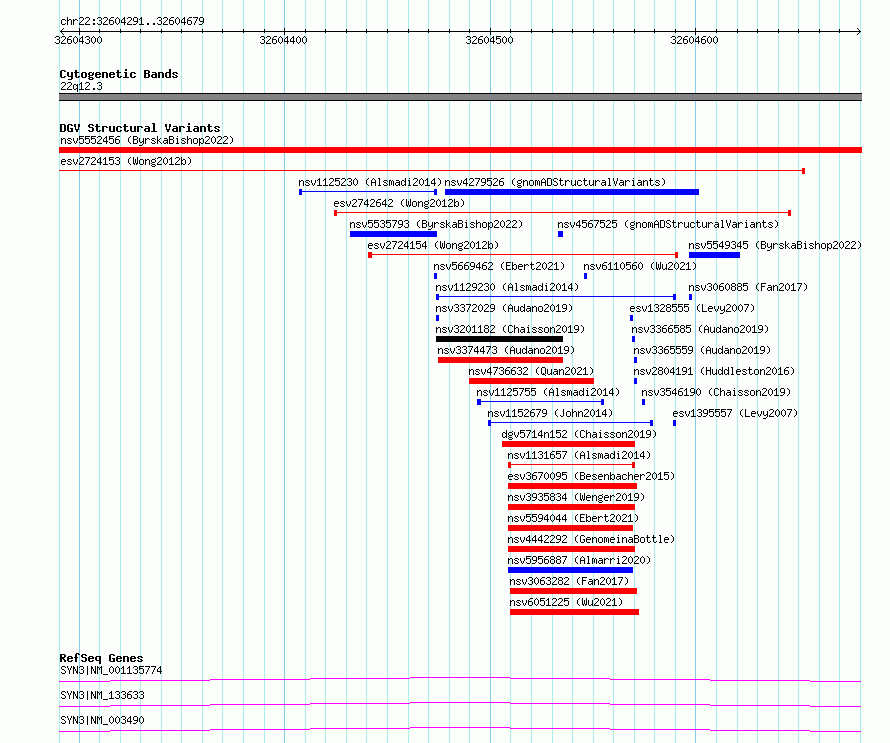
Task: Click nsv5535793 (ByrskaBishop2022) label
Action: [x=436, y=224]
